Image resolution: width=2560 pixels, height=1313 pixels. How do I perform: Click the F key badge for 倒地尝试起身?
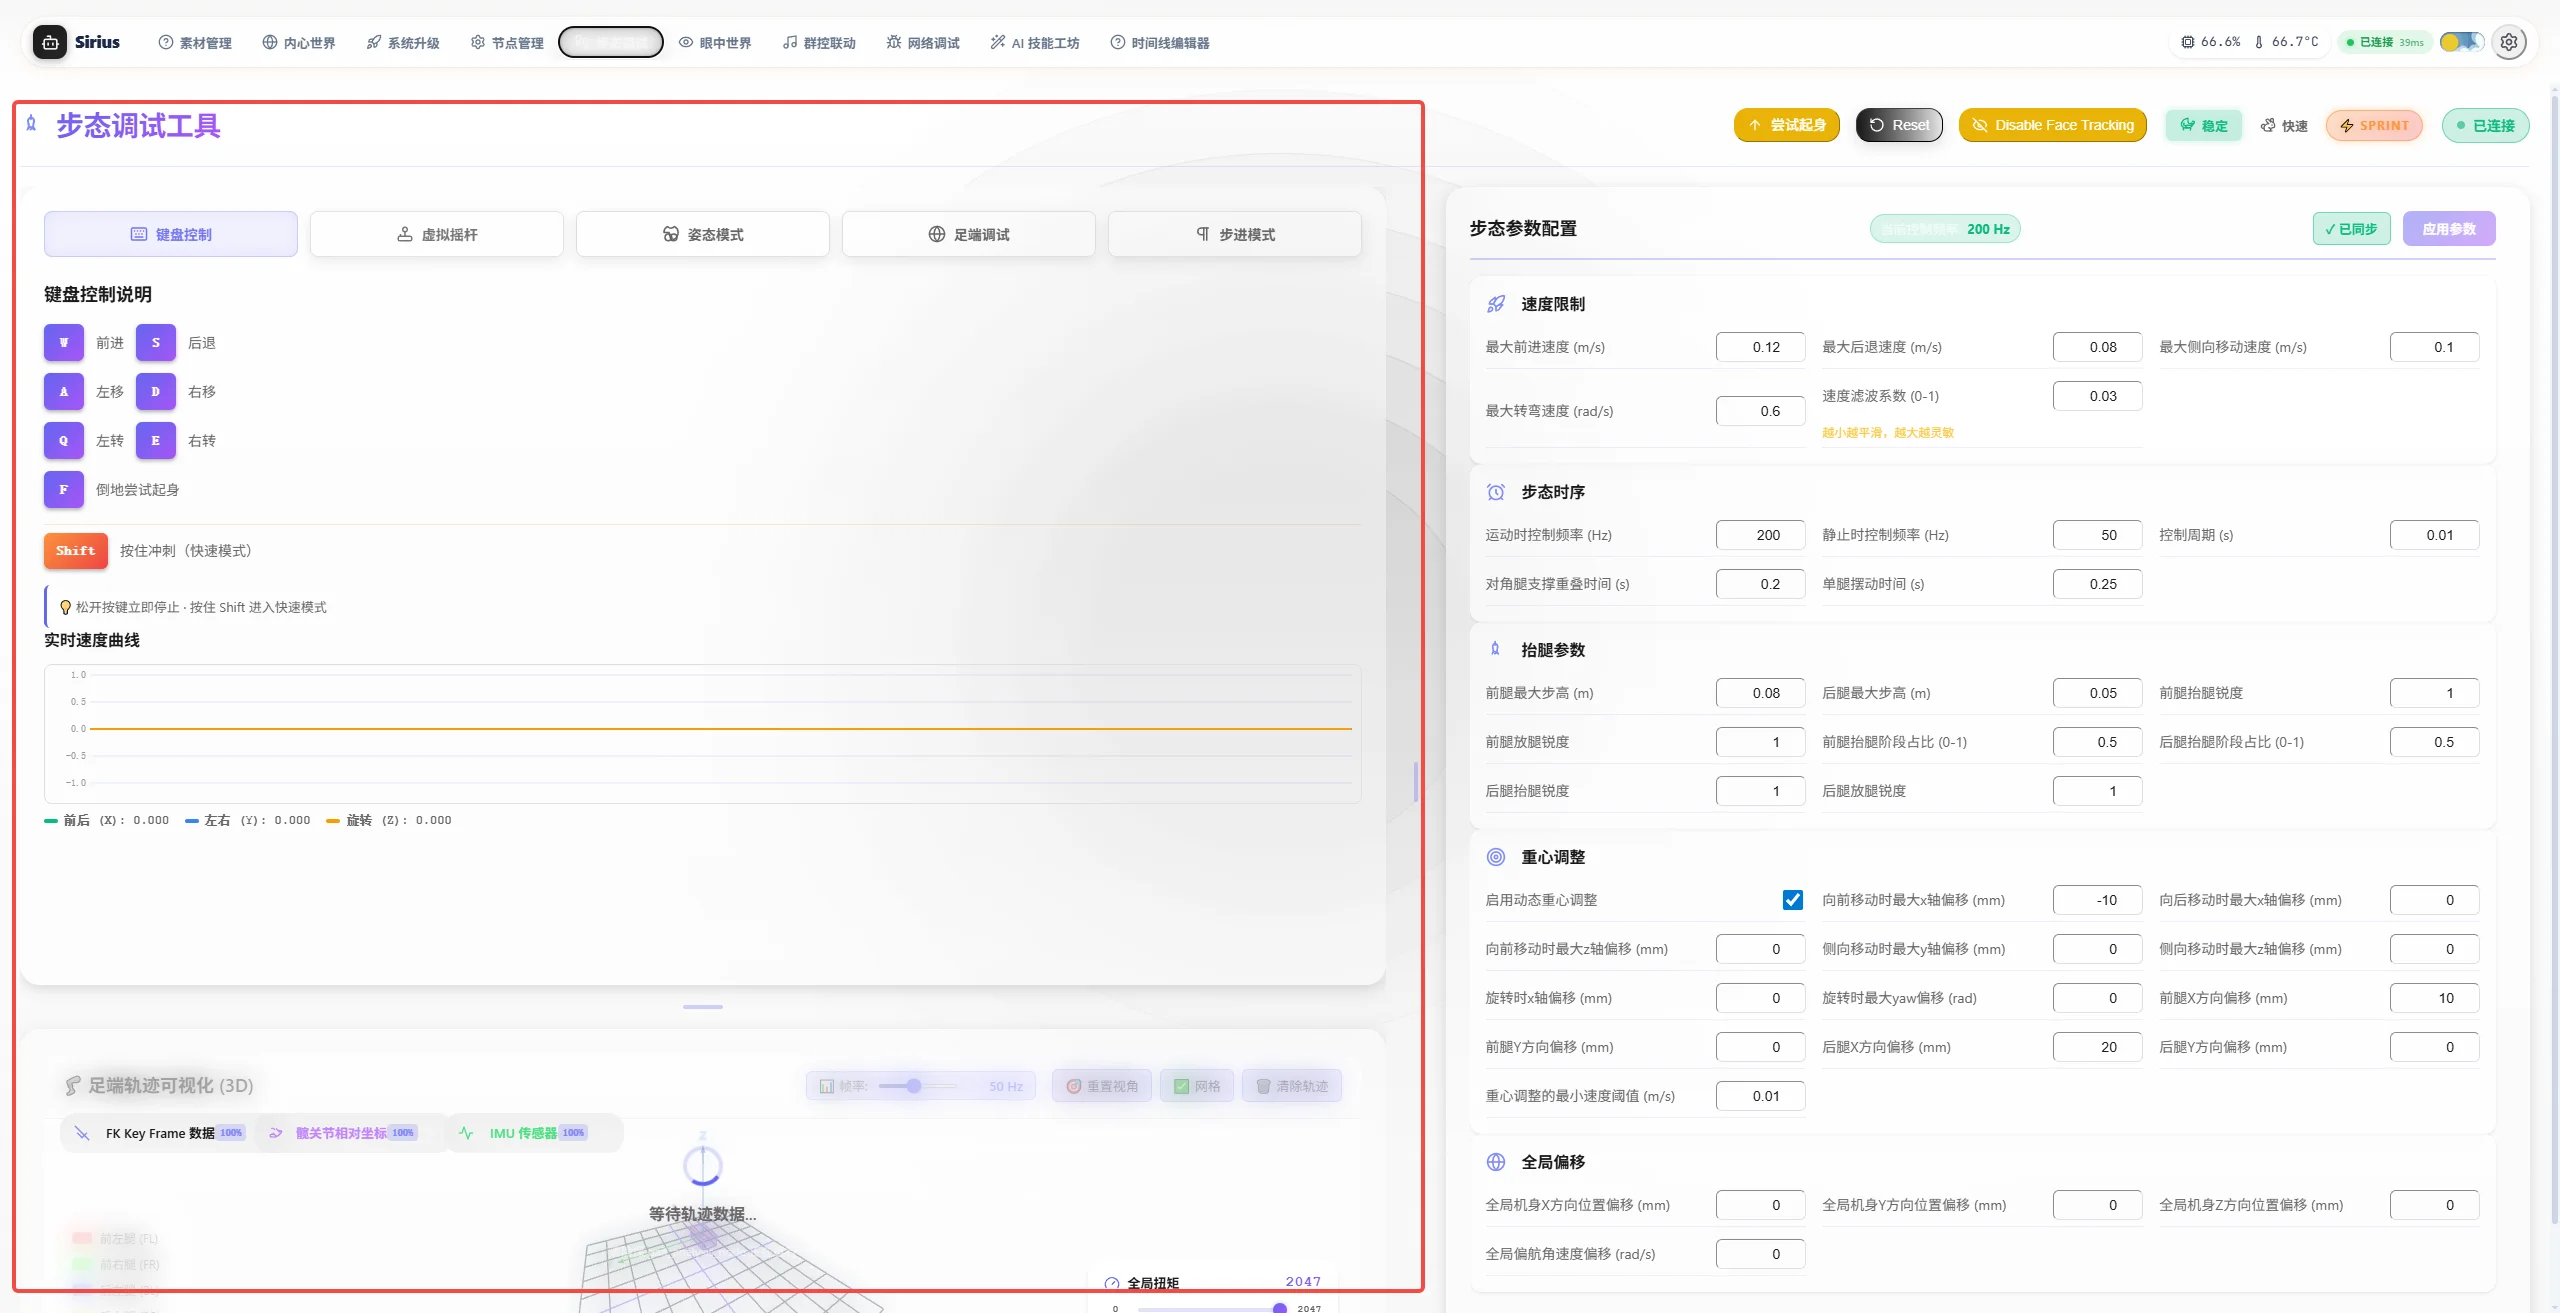click(x=64, y=490)
